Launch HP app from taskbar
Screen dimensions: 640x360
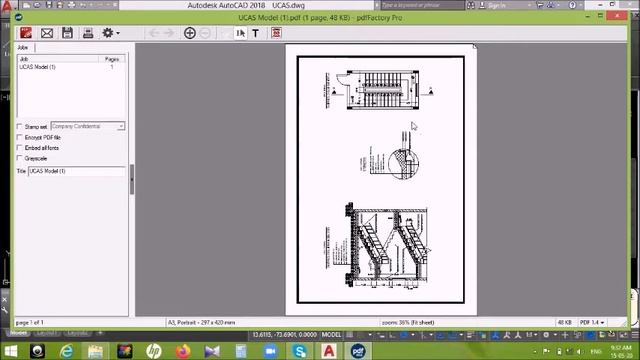click(x=154, y=351)
